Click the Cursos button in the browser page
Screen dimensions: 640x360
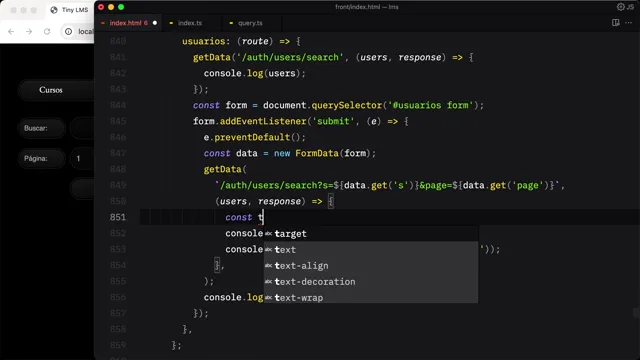tap(56, 90)
